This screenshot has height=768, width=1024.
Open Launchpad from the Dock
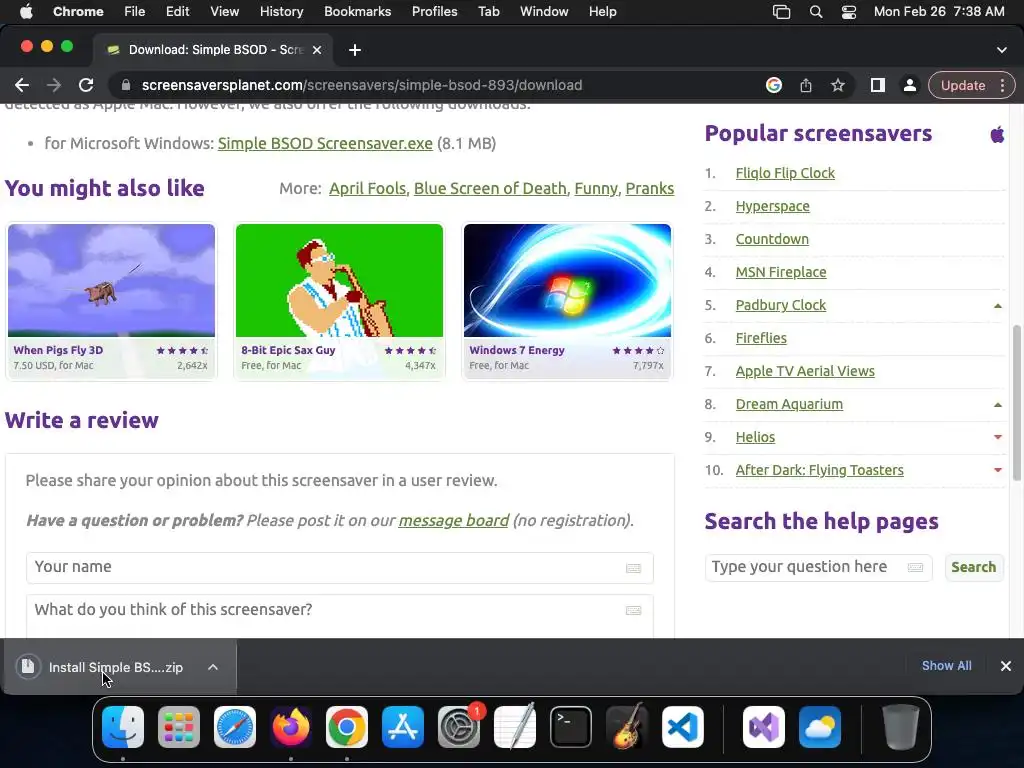179,727
